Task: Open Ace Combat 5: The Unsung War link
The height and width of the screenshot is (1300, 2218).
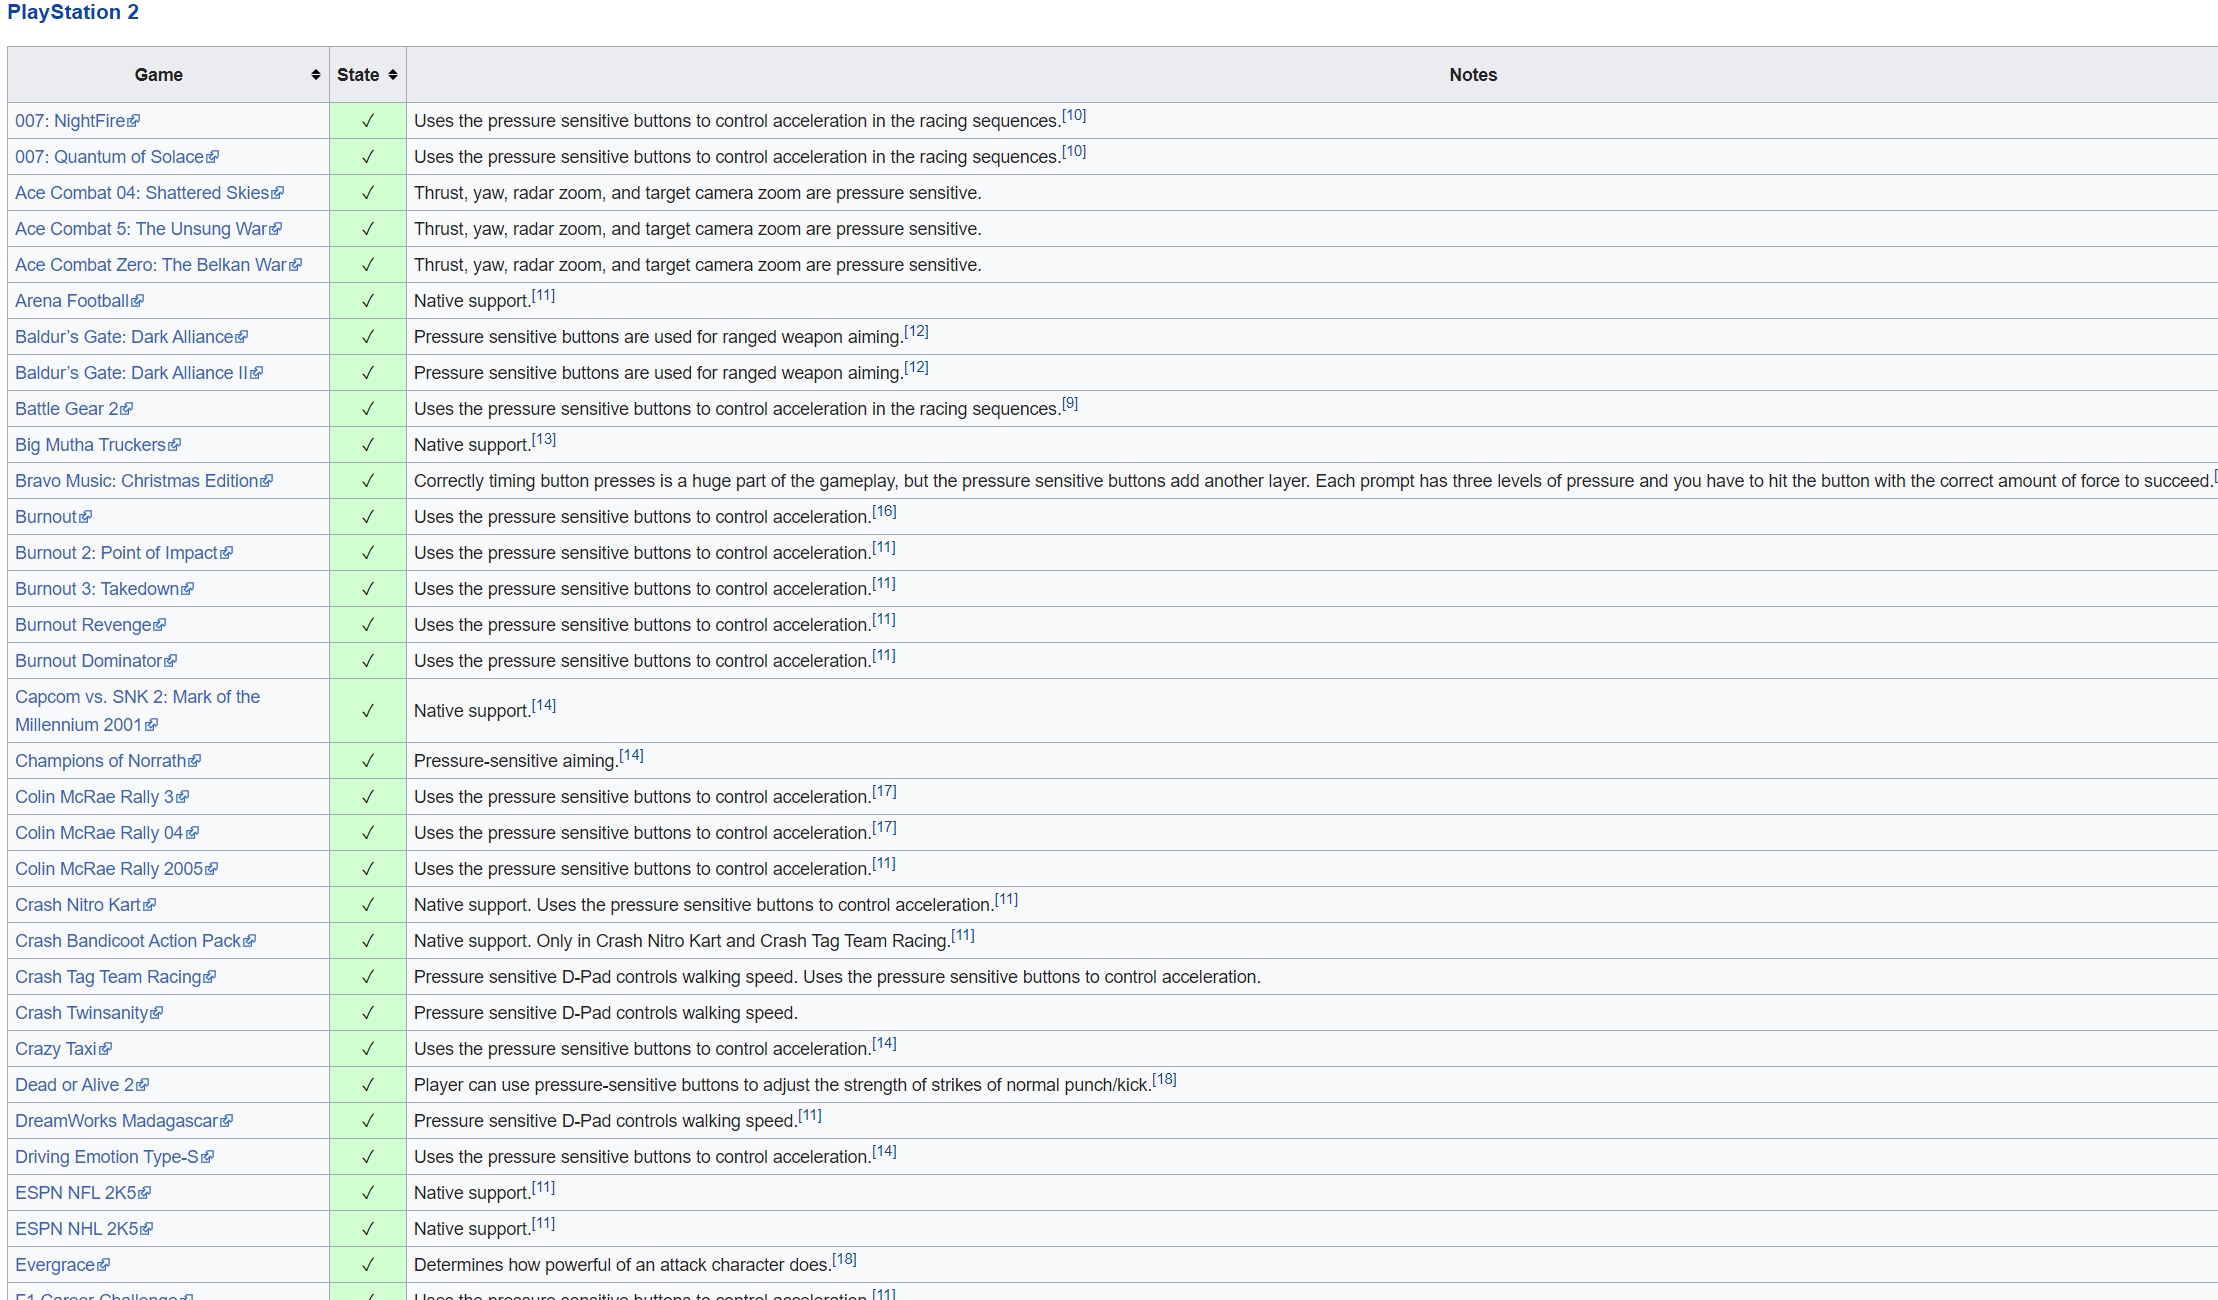Action: (148, 229)
